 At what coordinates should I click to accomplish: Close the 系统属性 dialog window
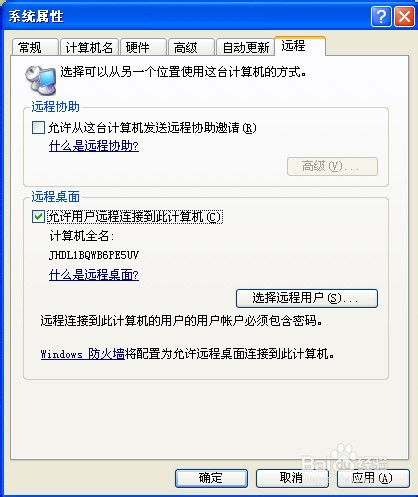404,16
